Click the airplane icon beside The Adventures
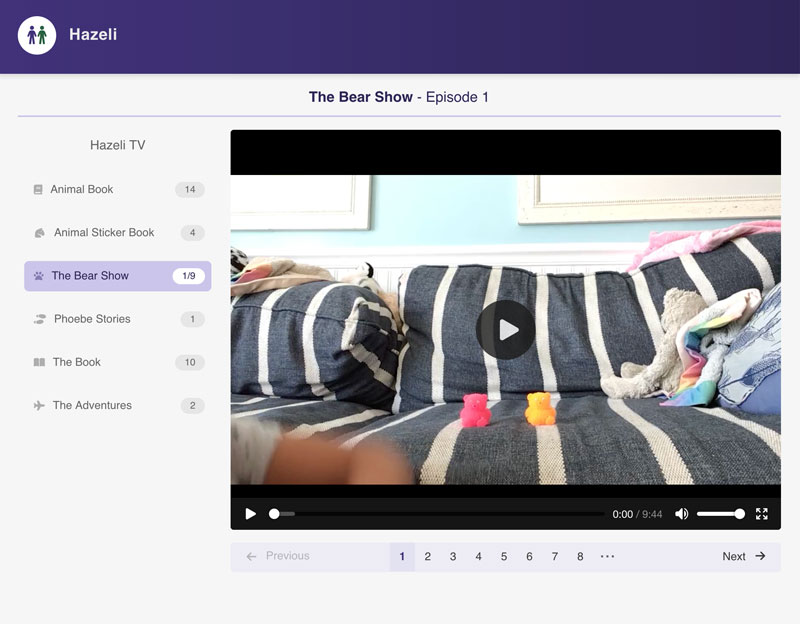This screenshot has width=800, height=624. (x=39, y=405)
